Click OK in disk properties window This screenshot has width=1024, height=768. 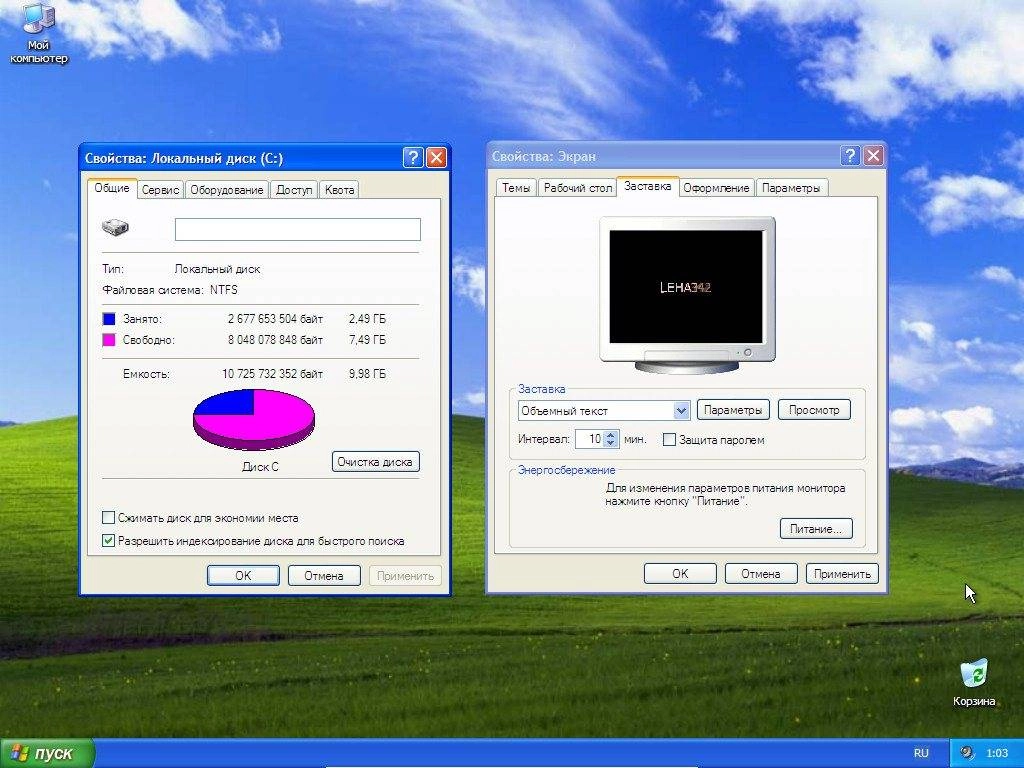coord(243,575)
